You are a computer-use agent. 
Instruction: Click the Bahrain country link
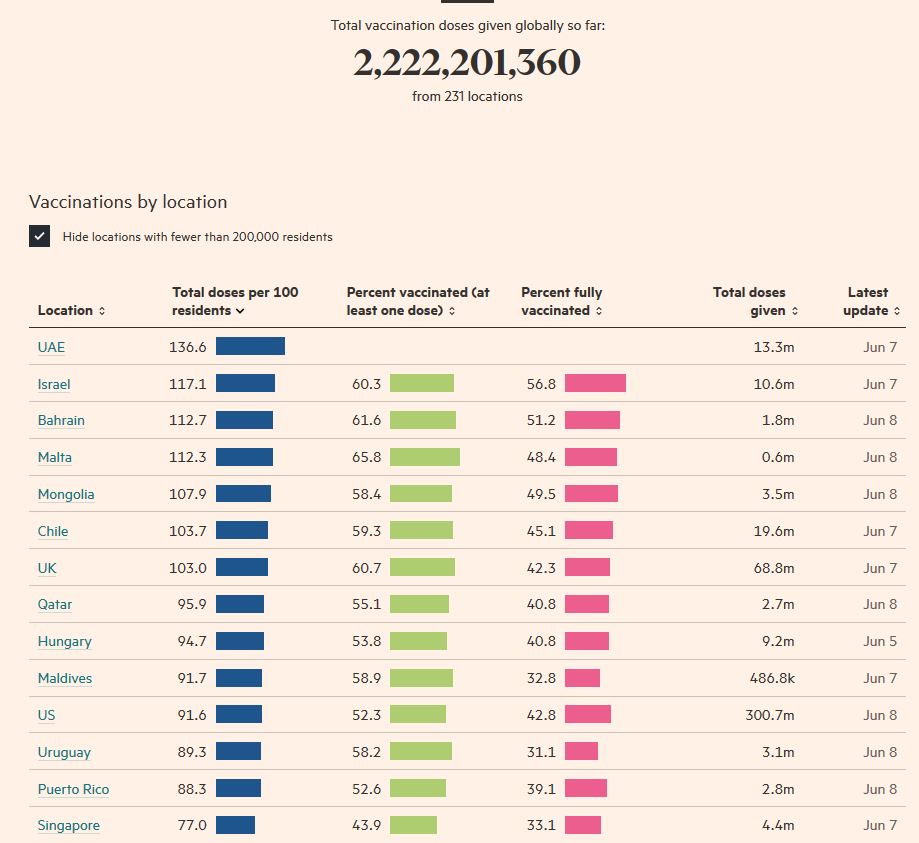[61, 421]
